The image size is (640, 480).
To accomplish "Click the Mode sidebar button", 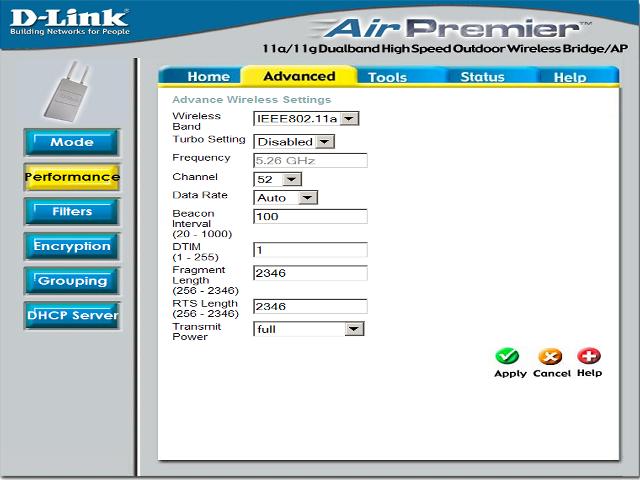I will pyautogui.click(x=72, y=142).
